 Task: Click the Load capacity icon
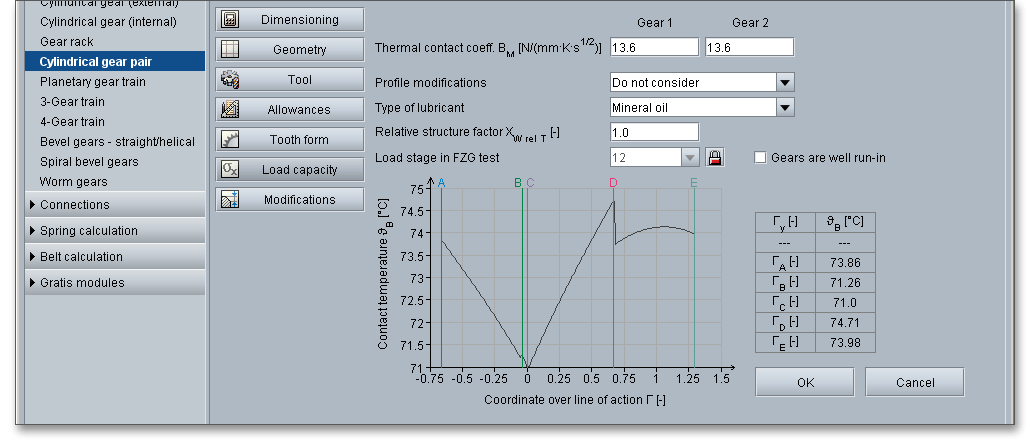click(229, 169)
